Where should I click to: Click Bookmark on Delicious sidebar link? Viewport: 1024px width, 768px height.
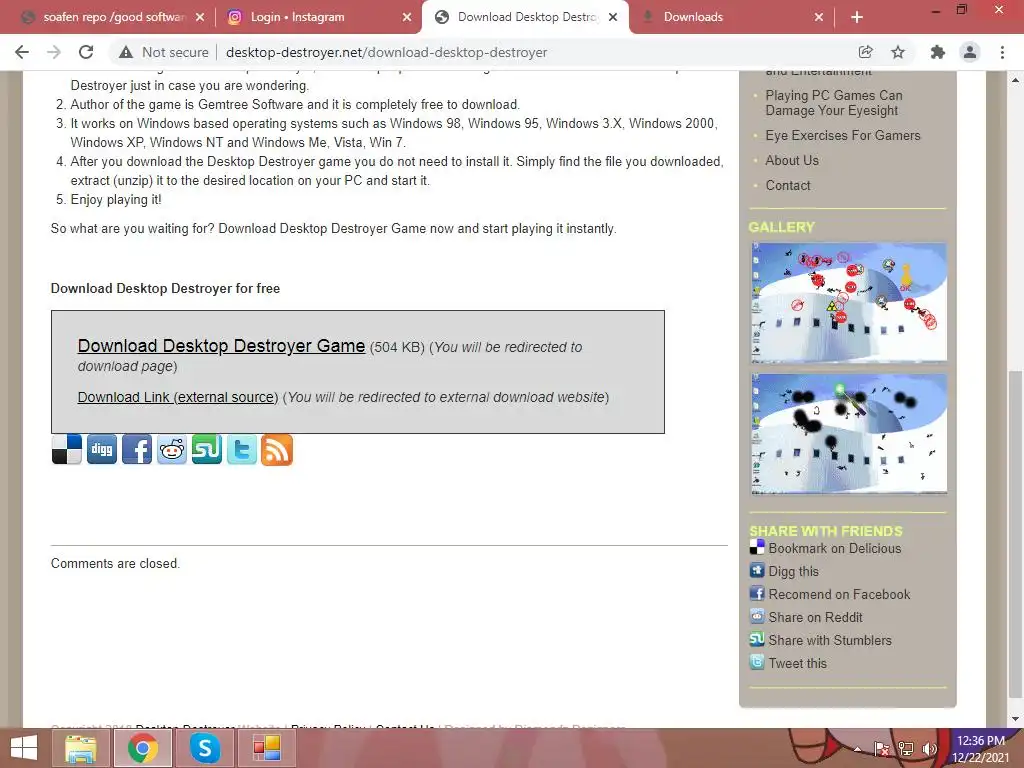pos(835,549)
